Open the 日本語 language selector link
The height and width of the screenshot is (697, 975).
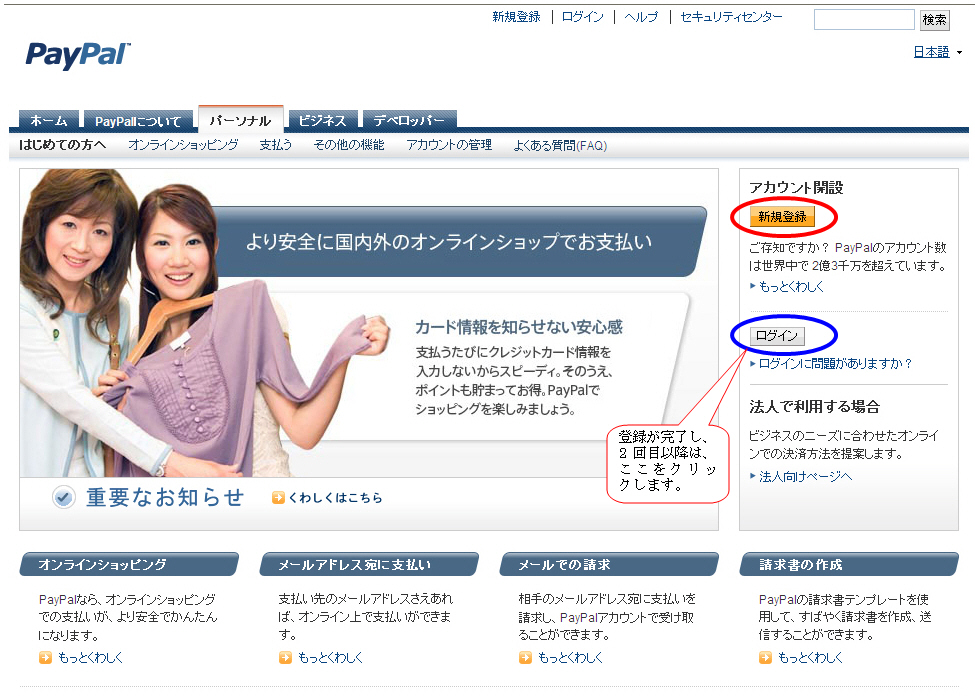pos(931,52)
